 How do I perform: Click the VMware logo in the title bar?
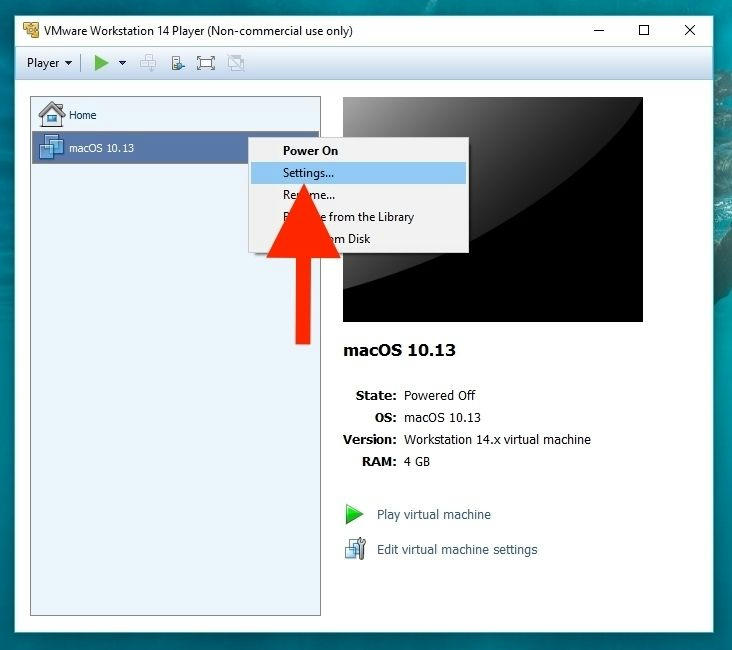(30, 30)
